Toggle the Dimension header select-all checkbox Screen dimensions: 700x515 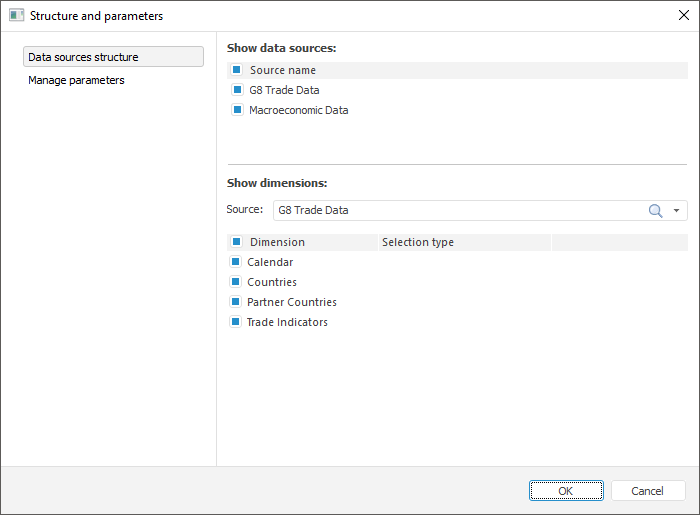coord(237,242)
